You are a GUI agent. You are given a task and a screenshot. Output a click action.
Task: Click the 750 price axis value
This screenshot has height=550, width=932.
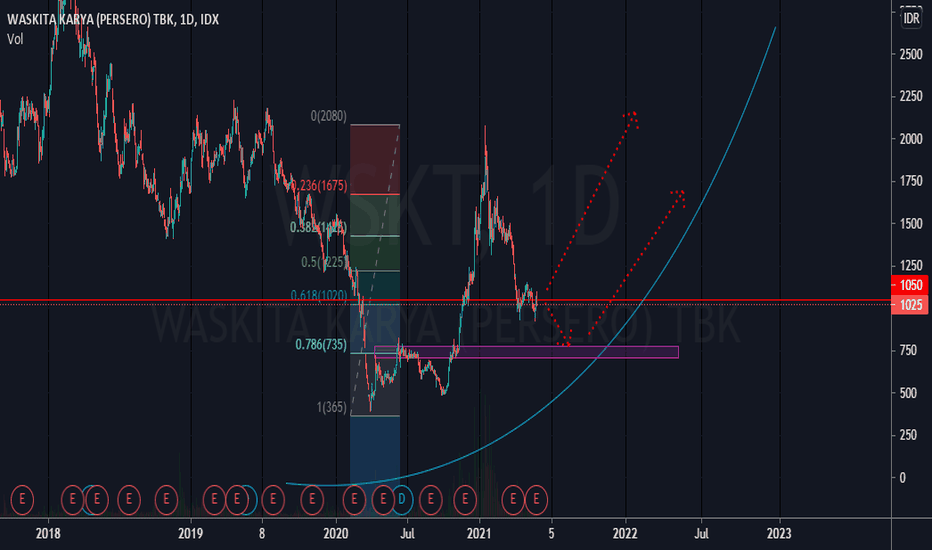[x=908, y=351]
